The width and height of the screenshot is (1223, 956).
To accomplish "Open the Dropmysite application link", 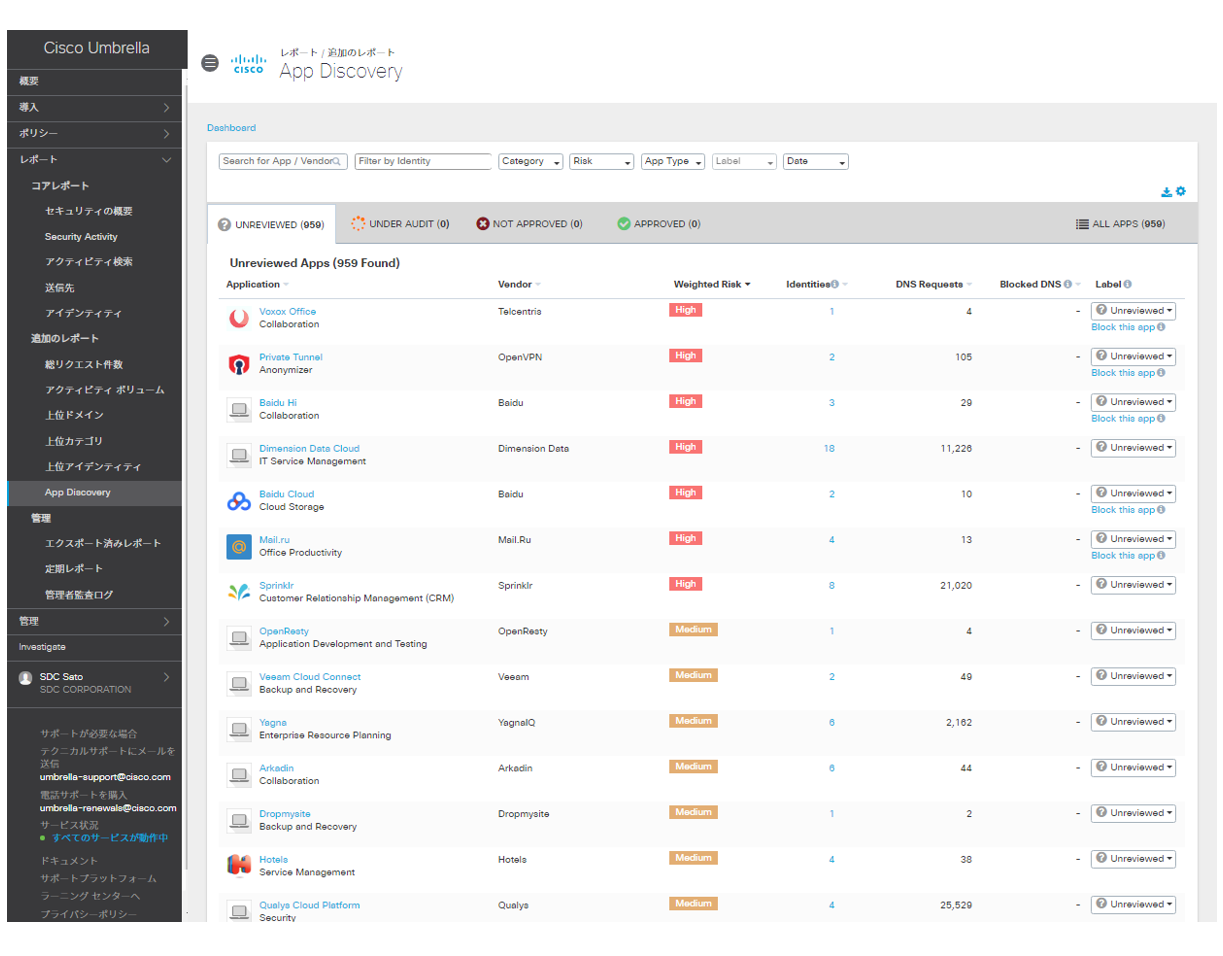I will point(285,814).
